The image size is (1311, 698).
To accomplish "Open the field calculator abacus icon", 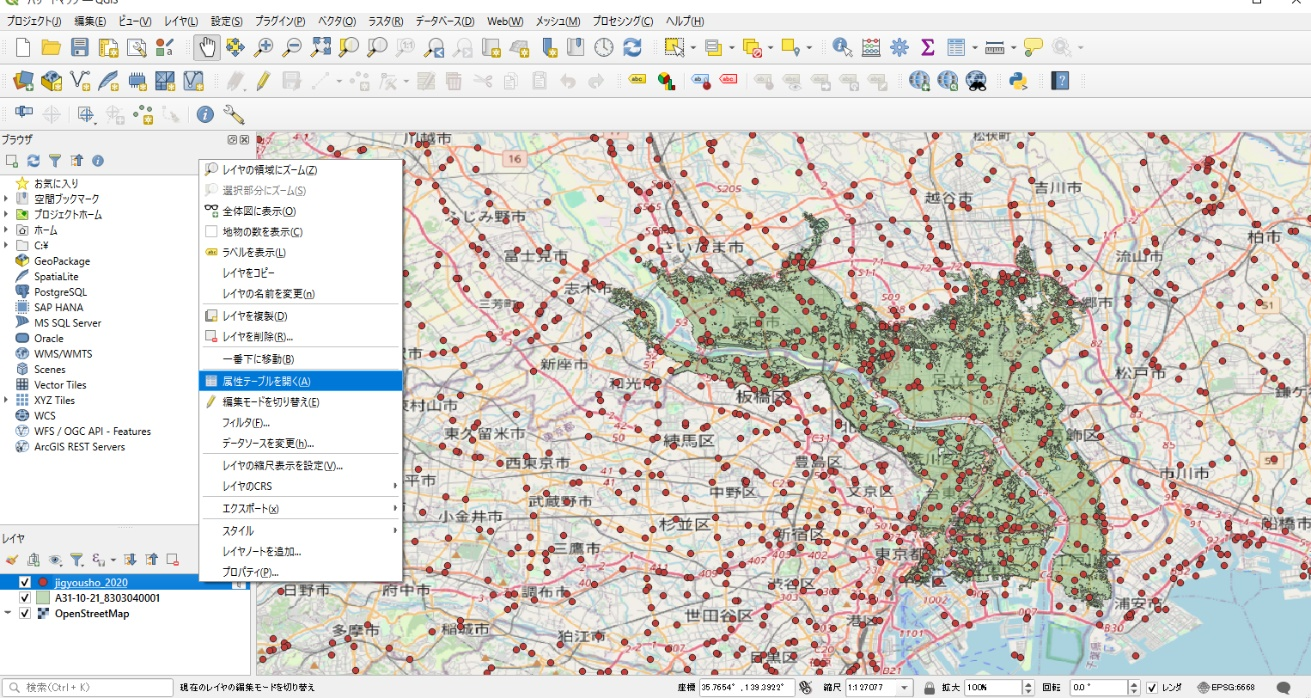I will tap(871, 47).
